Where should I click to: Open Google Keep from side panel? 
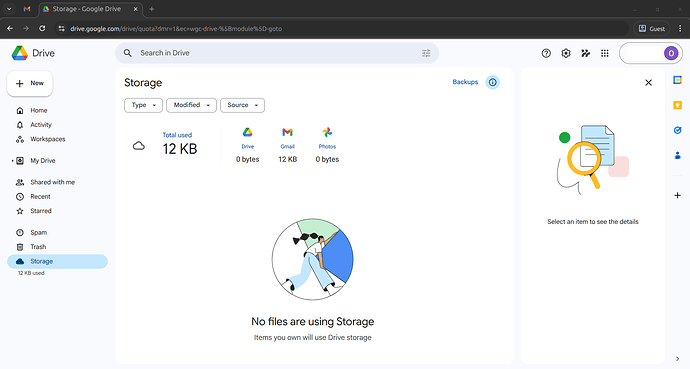pyautogui.click(x=678, y=105)
